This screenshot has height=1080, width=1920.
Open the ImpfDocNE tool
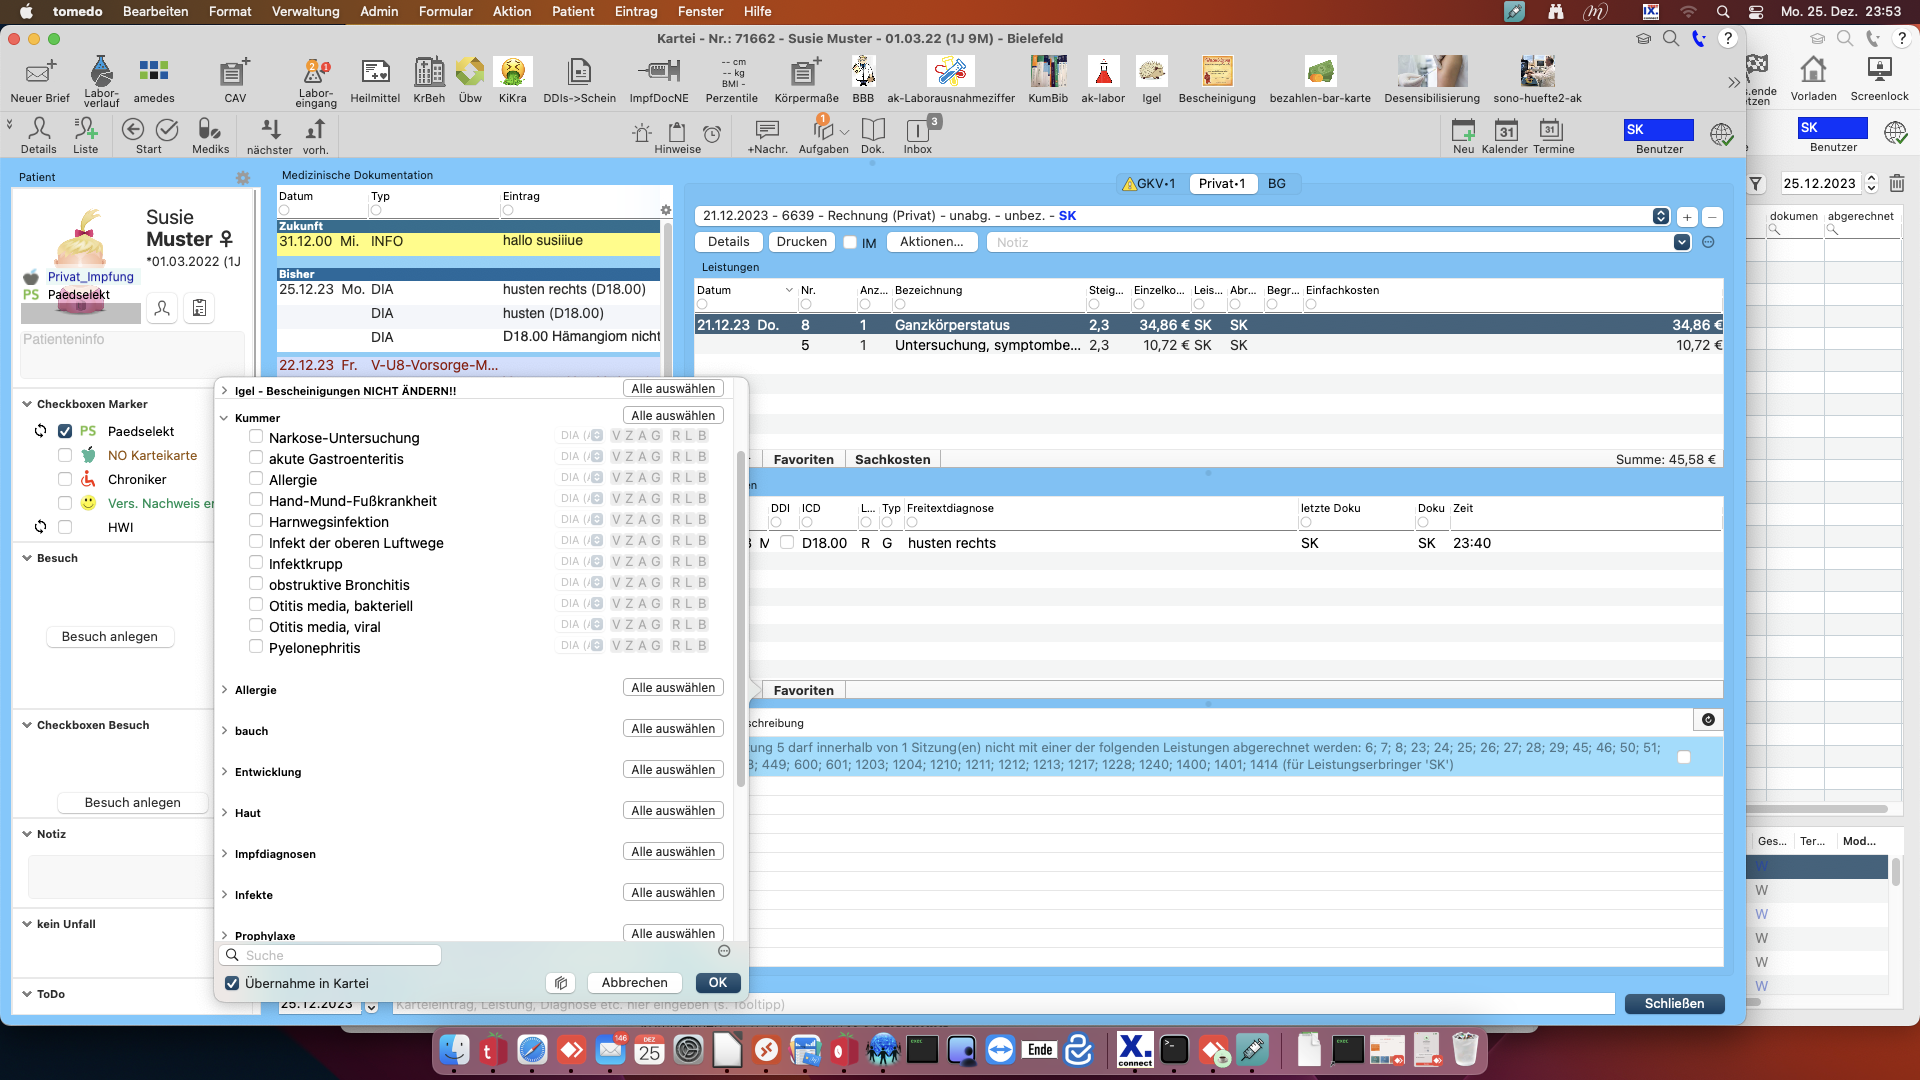click(658, 80)
